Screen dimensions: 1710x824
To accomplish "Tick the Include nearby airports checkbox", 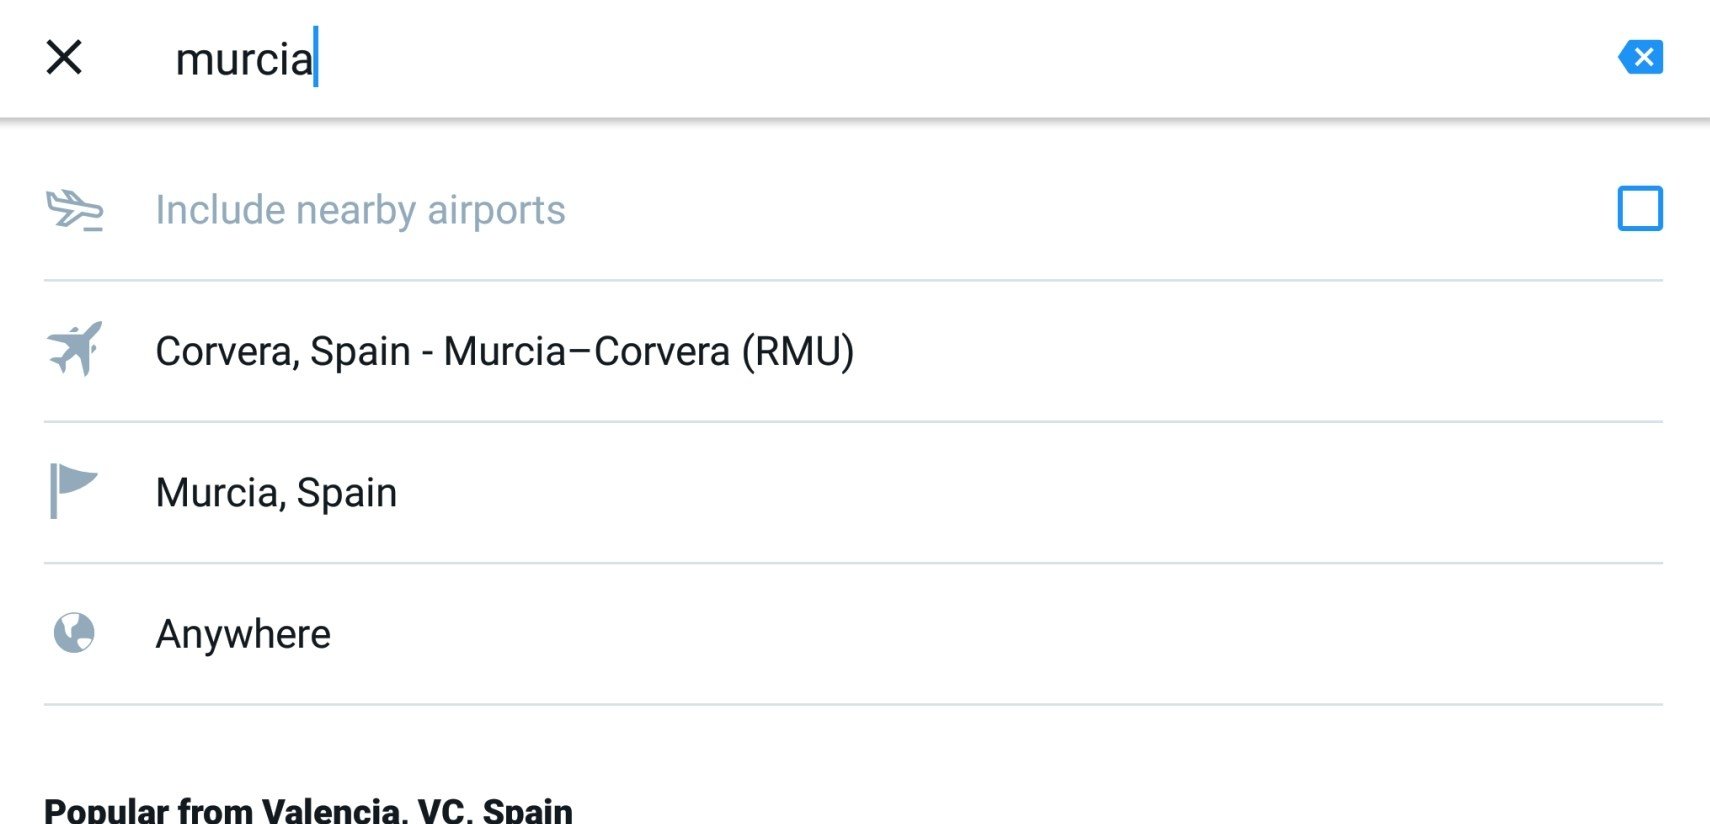I will [x=1640, y=209].
